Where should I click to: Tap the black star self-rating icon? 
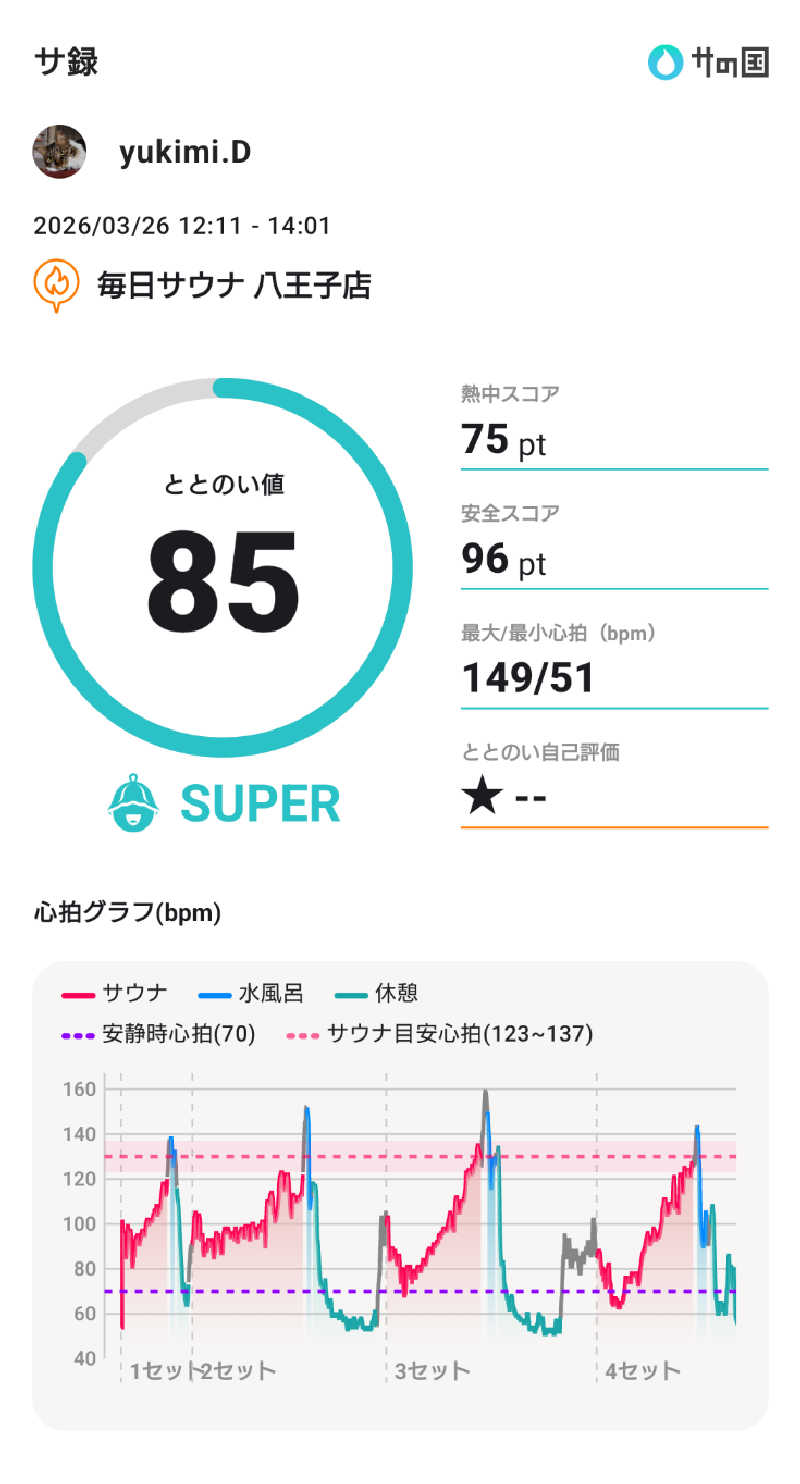[481, 798]
